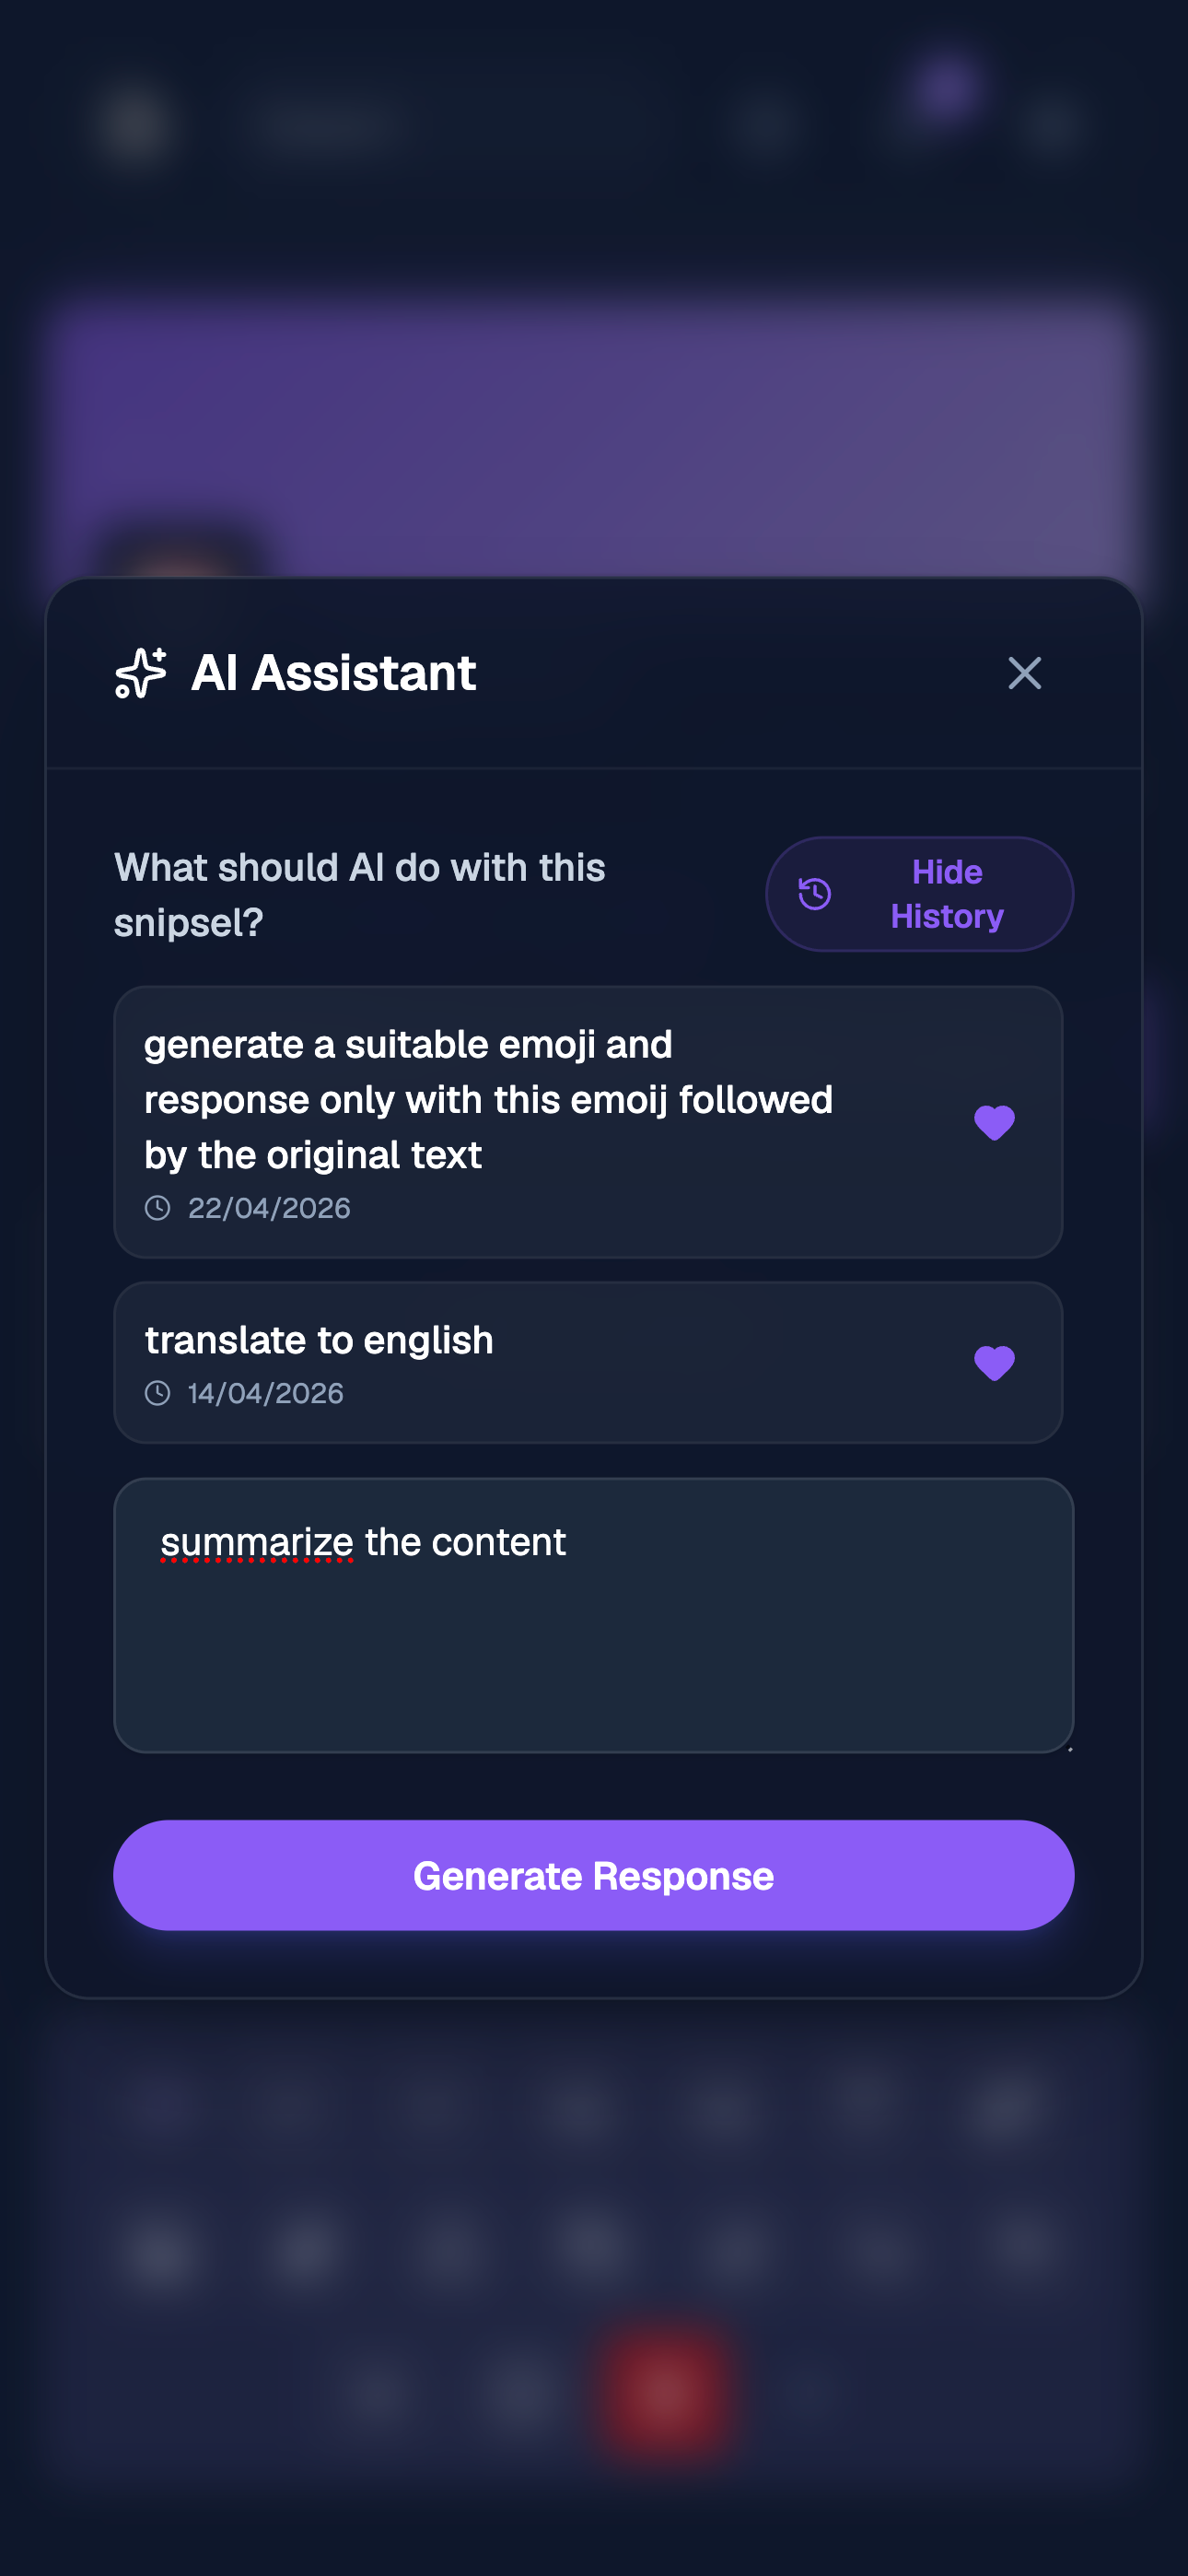Click the history icon inside the Hide History pill

pos(814,893)
